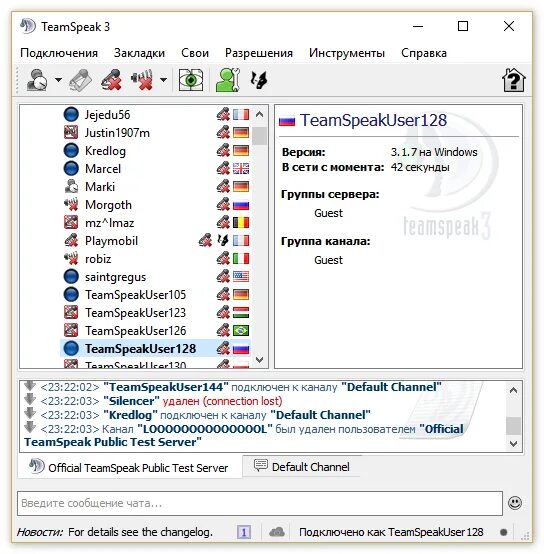Click down arrow of chat log scrollbar
This screenshot has height=554, width=544.
tap(513, 443)
